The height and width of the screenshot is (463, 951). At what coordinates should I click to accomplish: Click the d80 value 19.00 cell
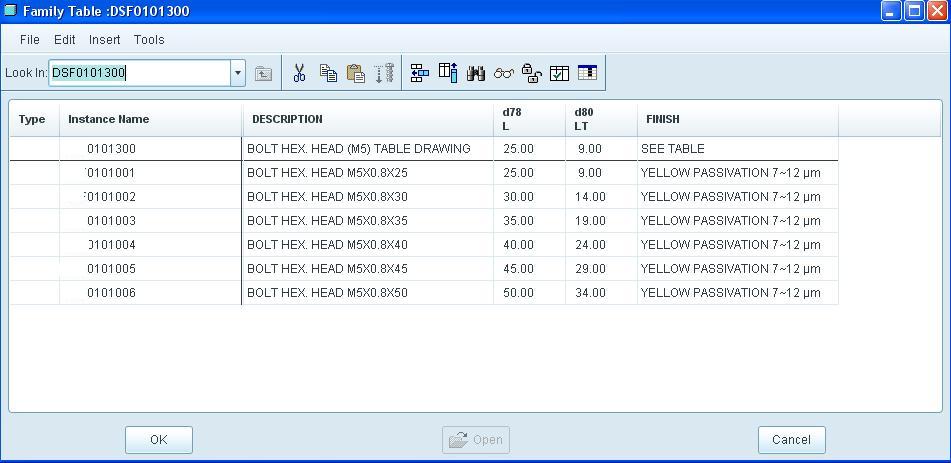602,221
